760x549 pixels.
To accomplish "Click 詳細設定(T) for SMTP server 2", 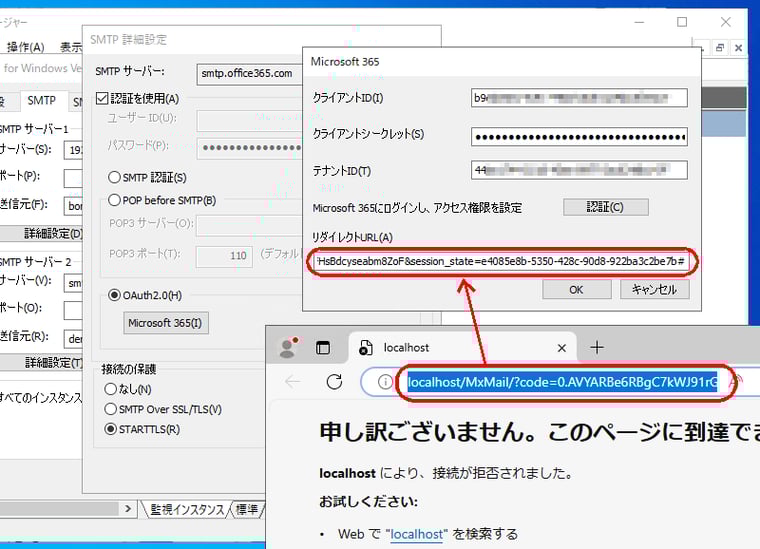I will [x=42, y=362].
